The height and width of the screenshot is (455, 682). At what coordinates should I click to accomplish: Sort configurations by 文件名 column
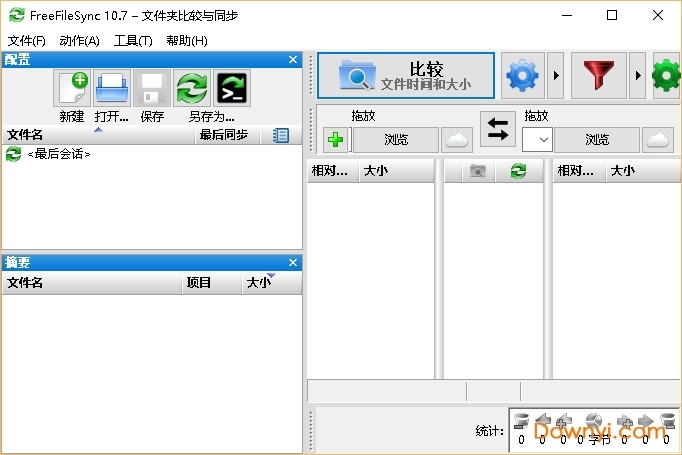coord(98,135)
